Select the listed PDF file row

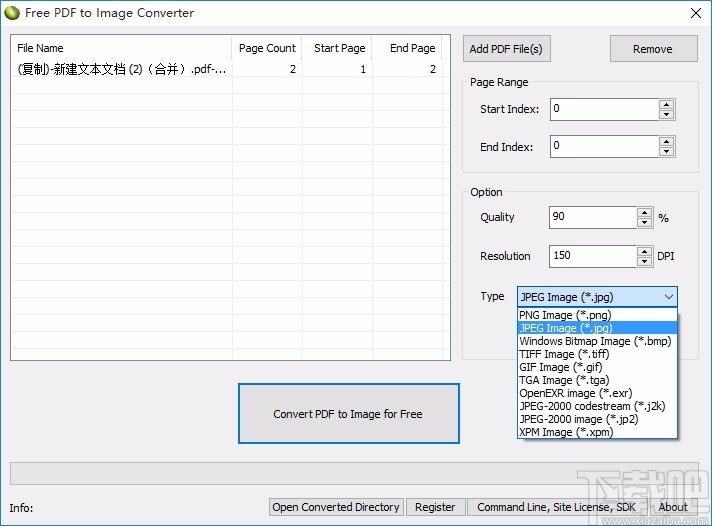point(227,69)
